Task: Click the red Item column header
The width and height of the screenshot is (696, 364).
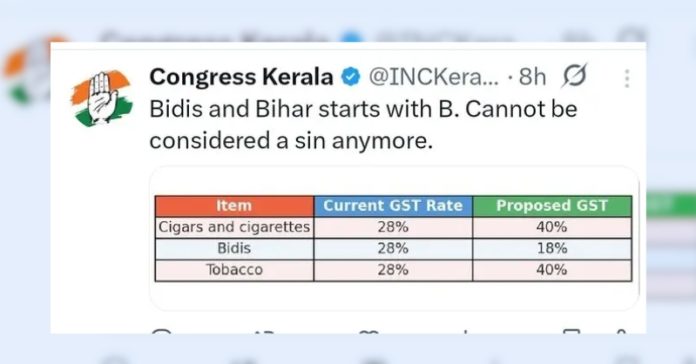Action: coord(234,206)
